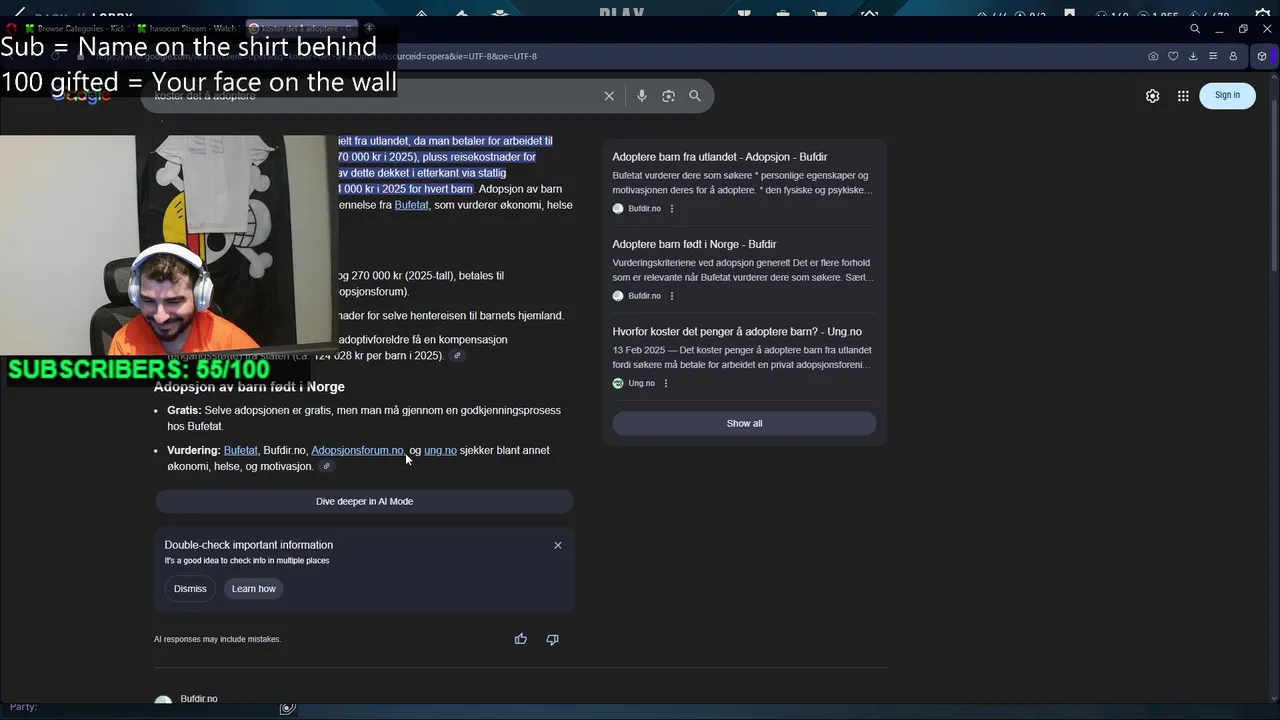Open Bufetat link in Vurdering bullet
Image resolution: width=1280 pixels, height=720 pixels.
point(240,450)
